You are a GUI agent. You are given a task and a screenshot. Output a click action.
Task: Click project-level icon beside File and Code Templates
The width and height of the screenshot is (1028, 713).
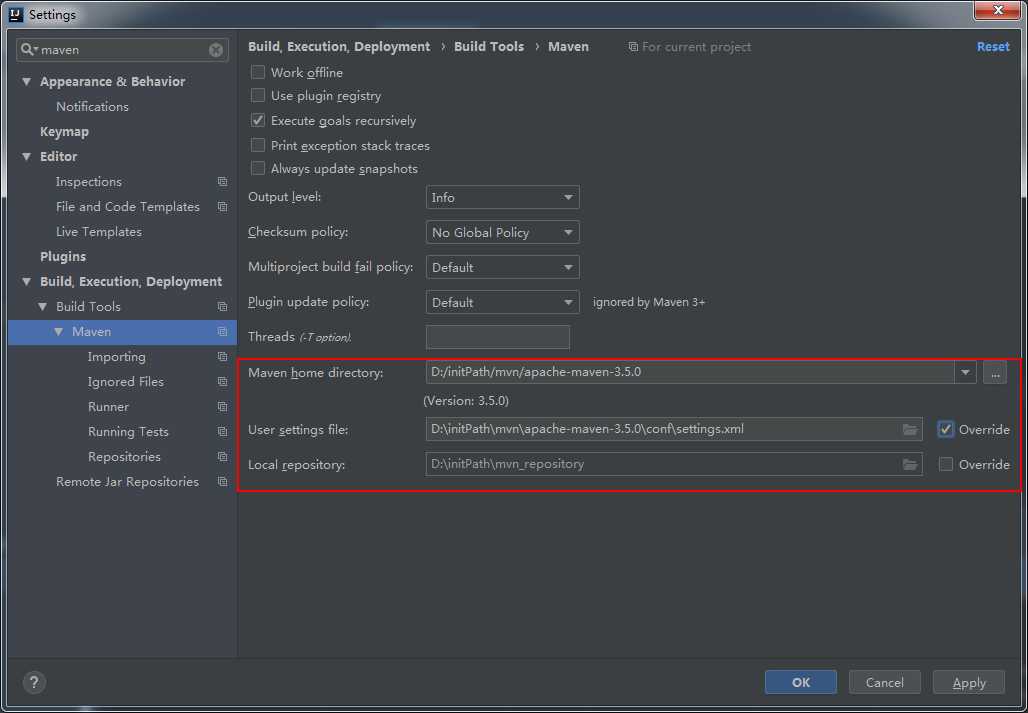(x=222, y=207)
